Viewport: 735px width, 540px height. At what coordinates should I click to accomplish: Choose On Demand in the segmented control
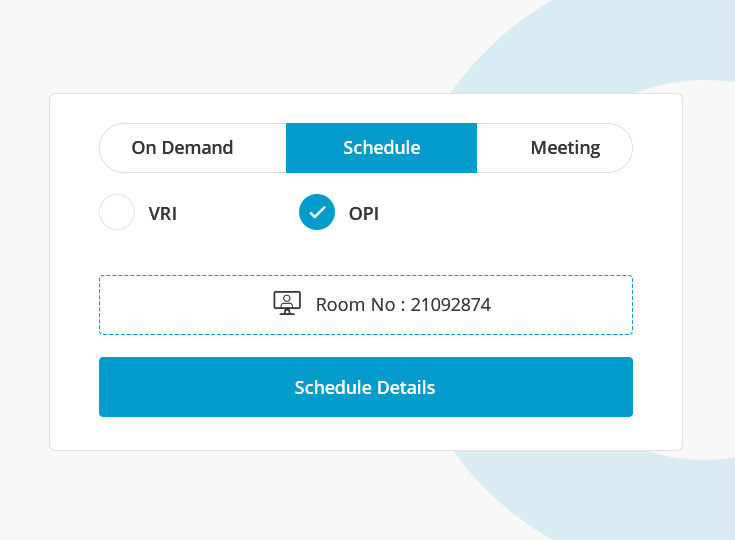click(x=182, y=148)
